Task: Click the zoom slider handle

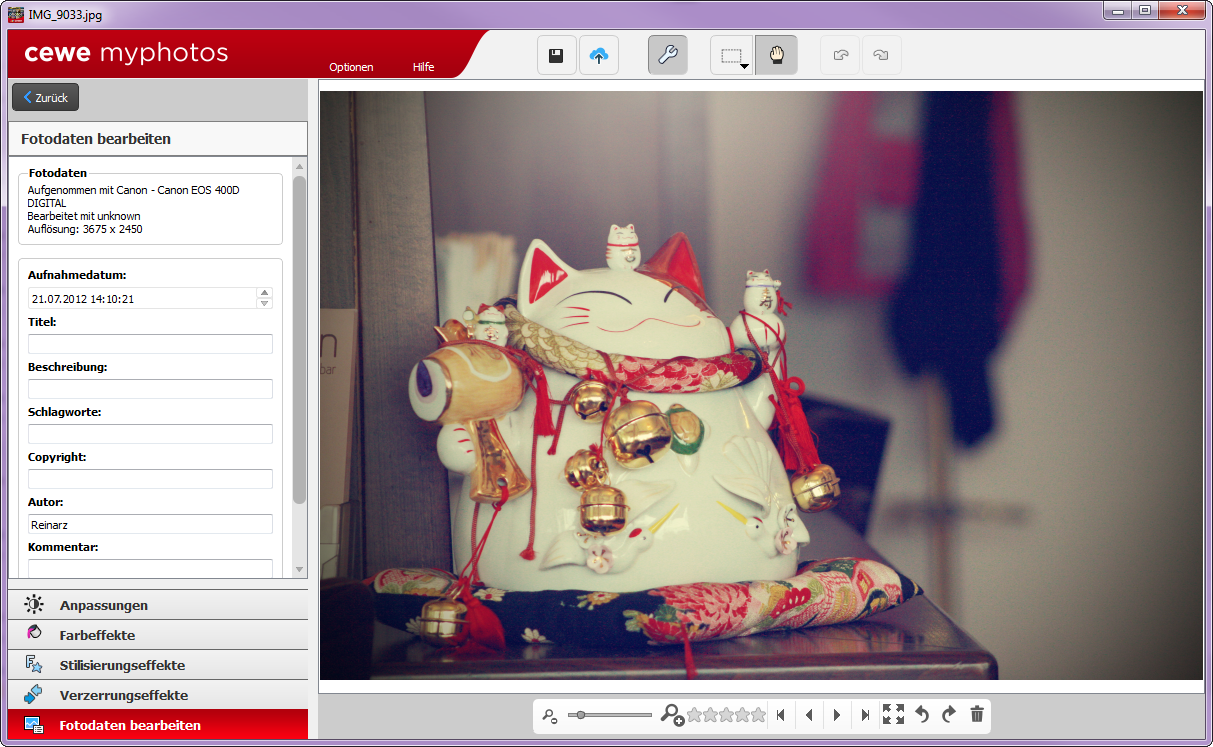Action: [580, 715]
